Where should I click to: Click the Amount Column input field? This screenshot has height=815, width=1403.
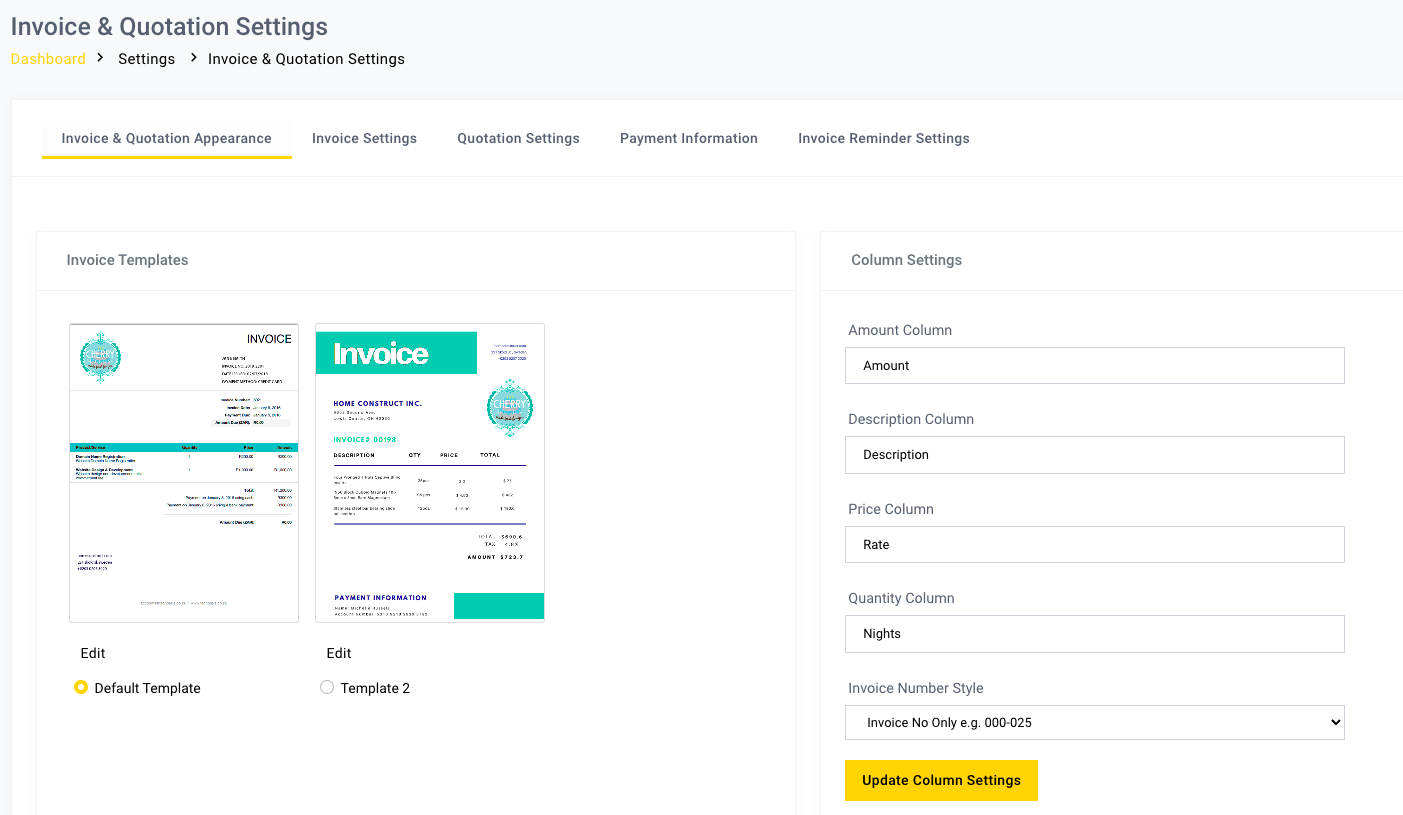point(1094,365)
